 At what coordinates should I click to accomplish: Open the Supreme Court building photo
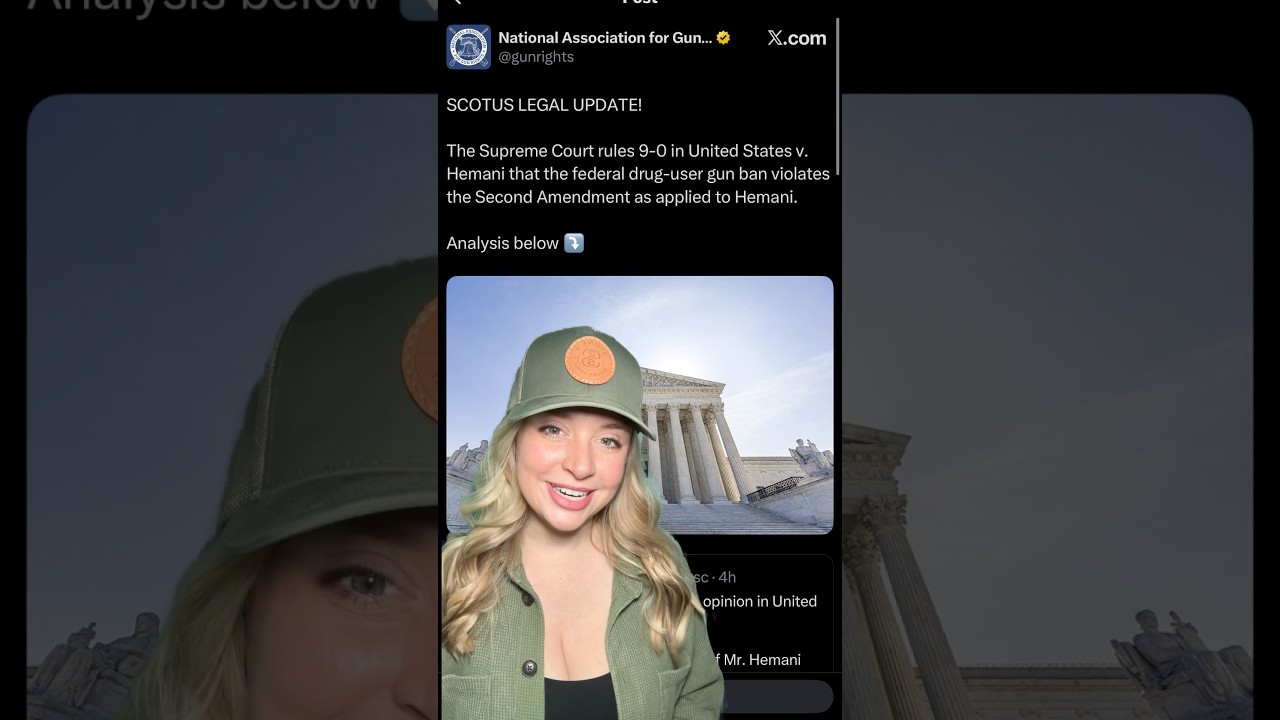640,405
